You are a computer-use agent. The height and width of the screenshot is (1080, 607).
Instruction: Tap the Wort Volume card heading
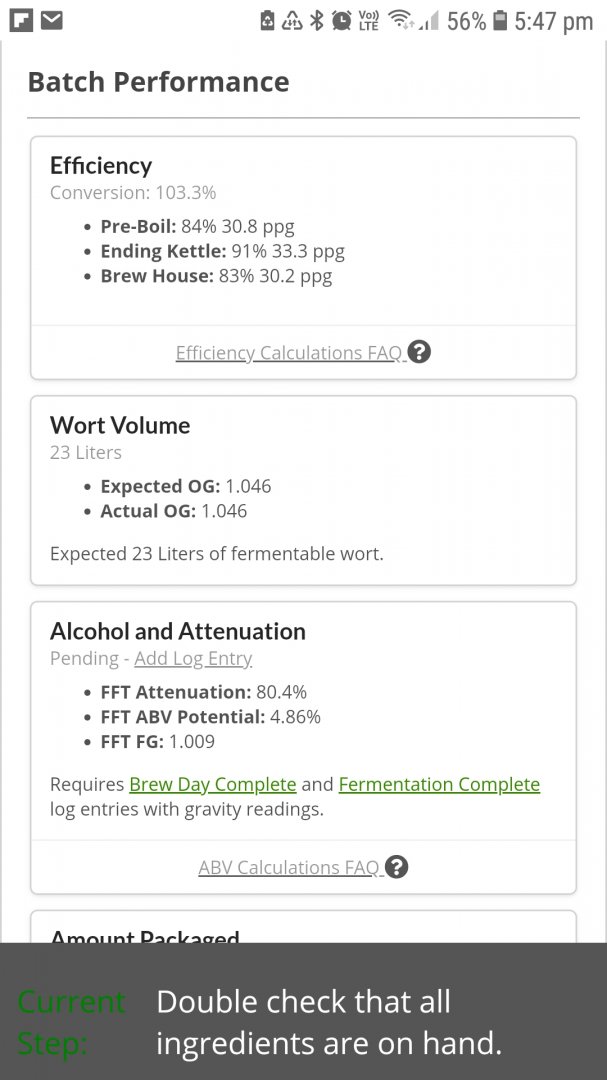[120, 425]
